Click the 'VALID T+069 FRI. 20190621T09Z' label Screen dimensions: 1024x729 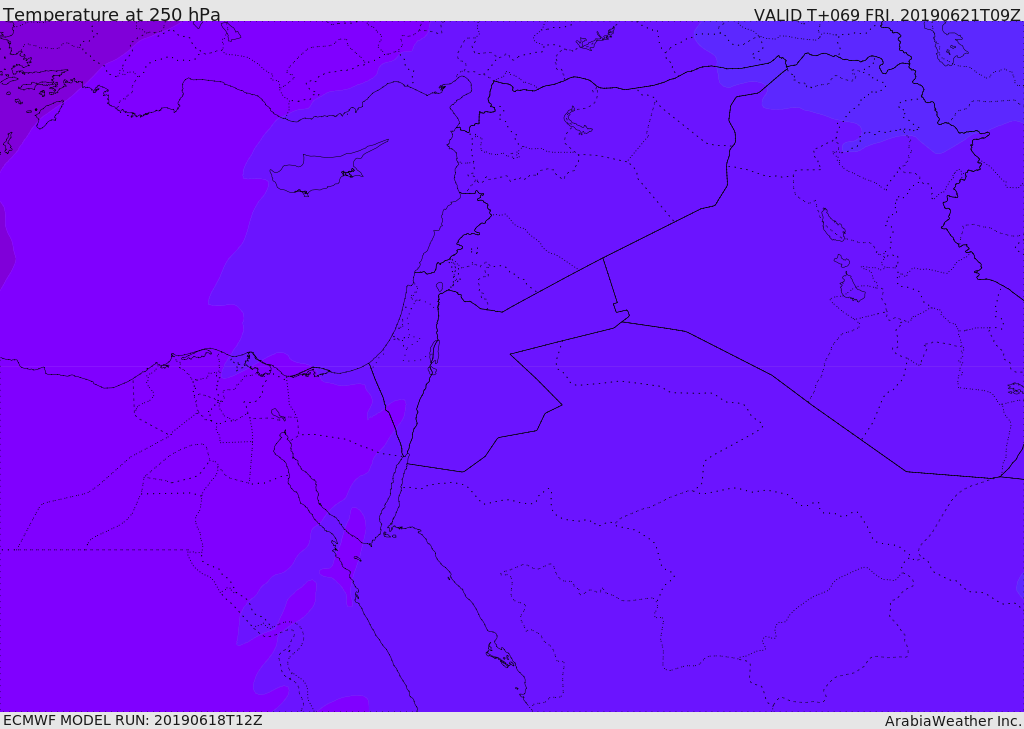coord(886,14)
